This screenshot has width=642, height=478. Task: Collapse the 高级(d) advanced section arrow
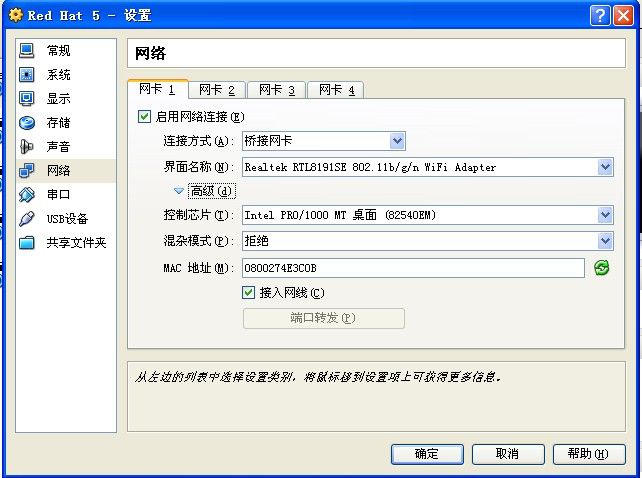(179, 191)
